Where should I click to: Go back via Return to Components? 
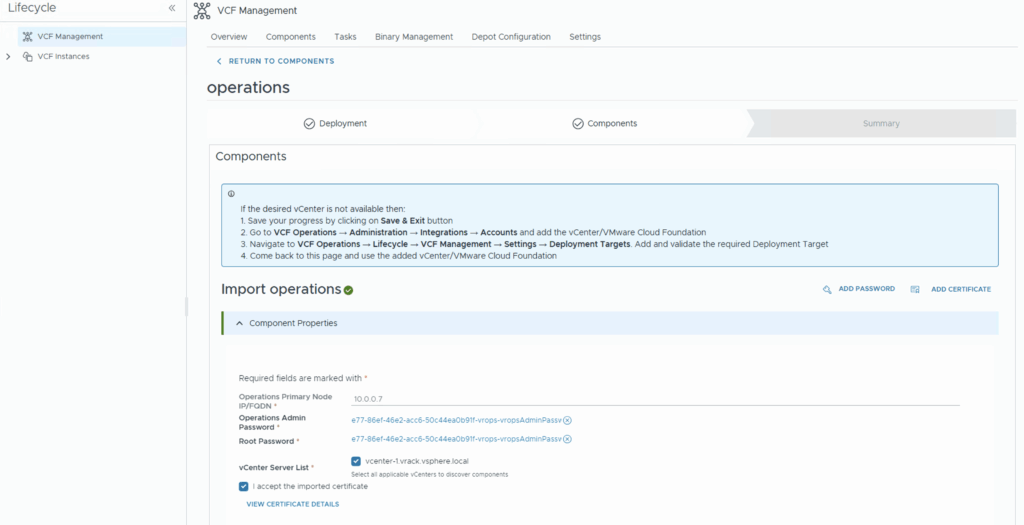click(x=276, y=61)
